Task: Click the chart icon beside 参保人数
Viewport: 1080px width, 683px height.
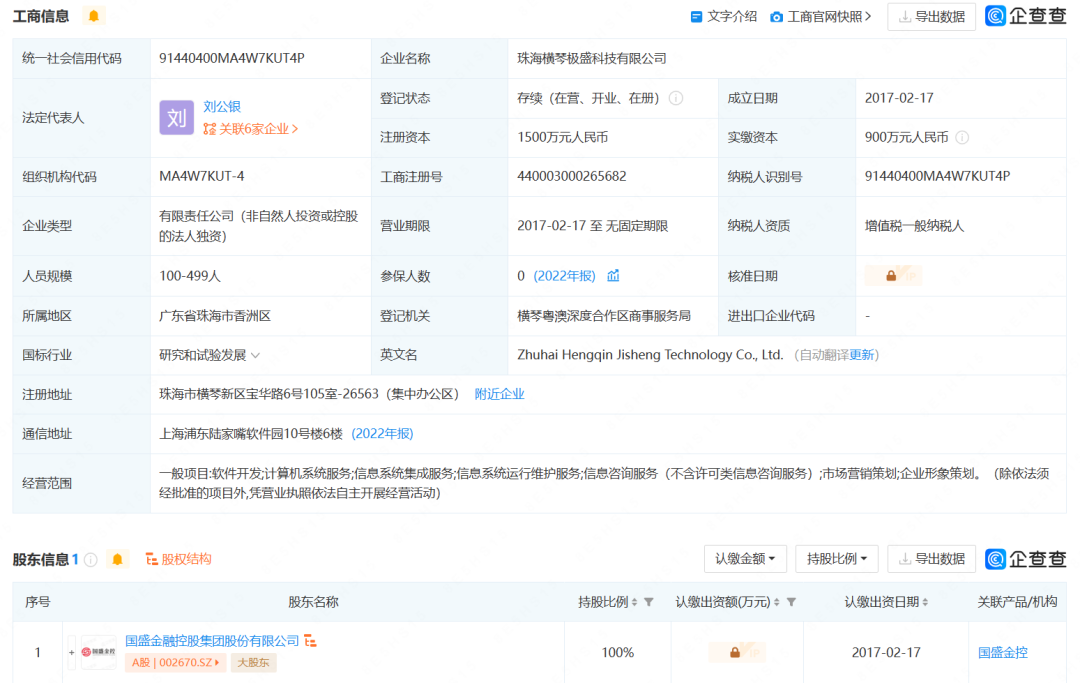Action: [613, 275]
